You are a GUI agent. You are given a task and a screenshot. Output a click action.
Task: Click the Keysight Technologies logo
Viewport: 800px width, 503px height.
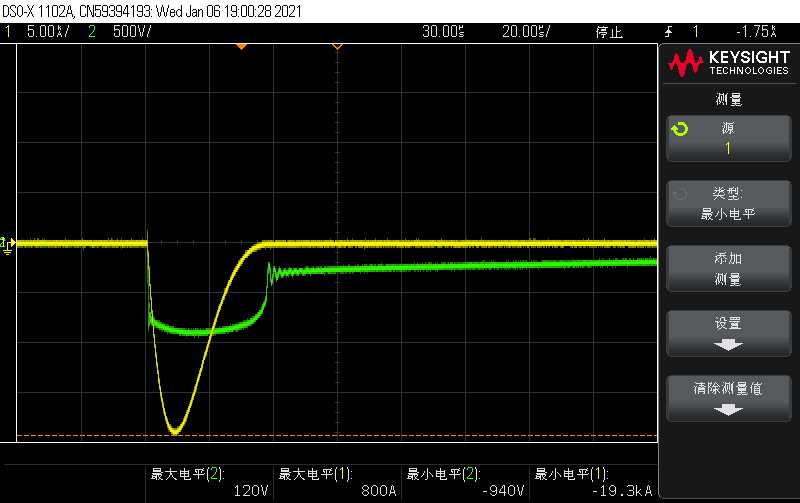[x=728, y=65]
